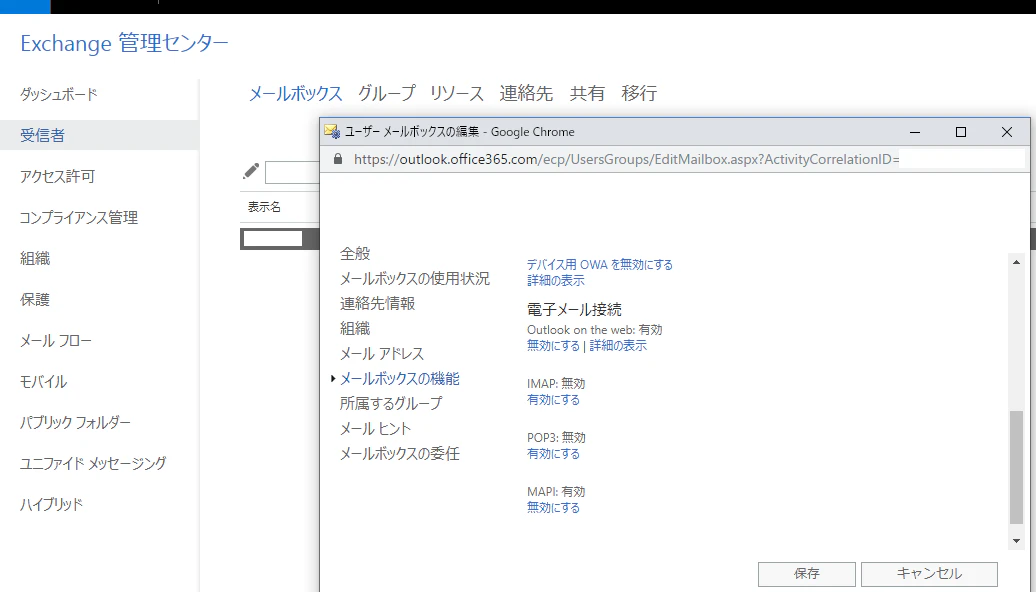This screenshot has width=1036, height=592.
Task: Open アクセス許可 section
Action: click(57, 176)
